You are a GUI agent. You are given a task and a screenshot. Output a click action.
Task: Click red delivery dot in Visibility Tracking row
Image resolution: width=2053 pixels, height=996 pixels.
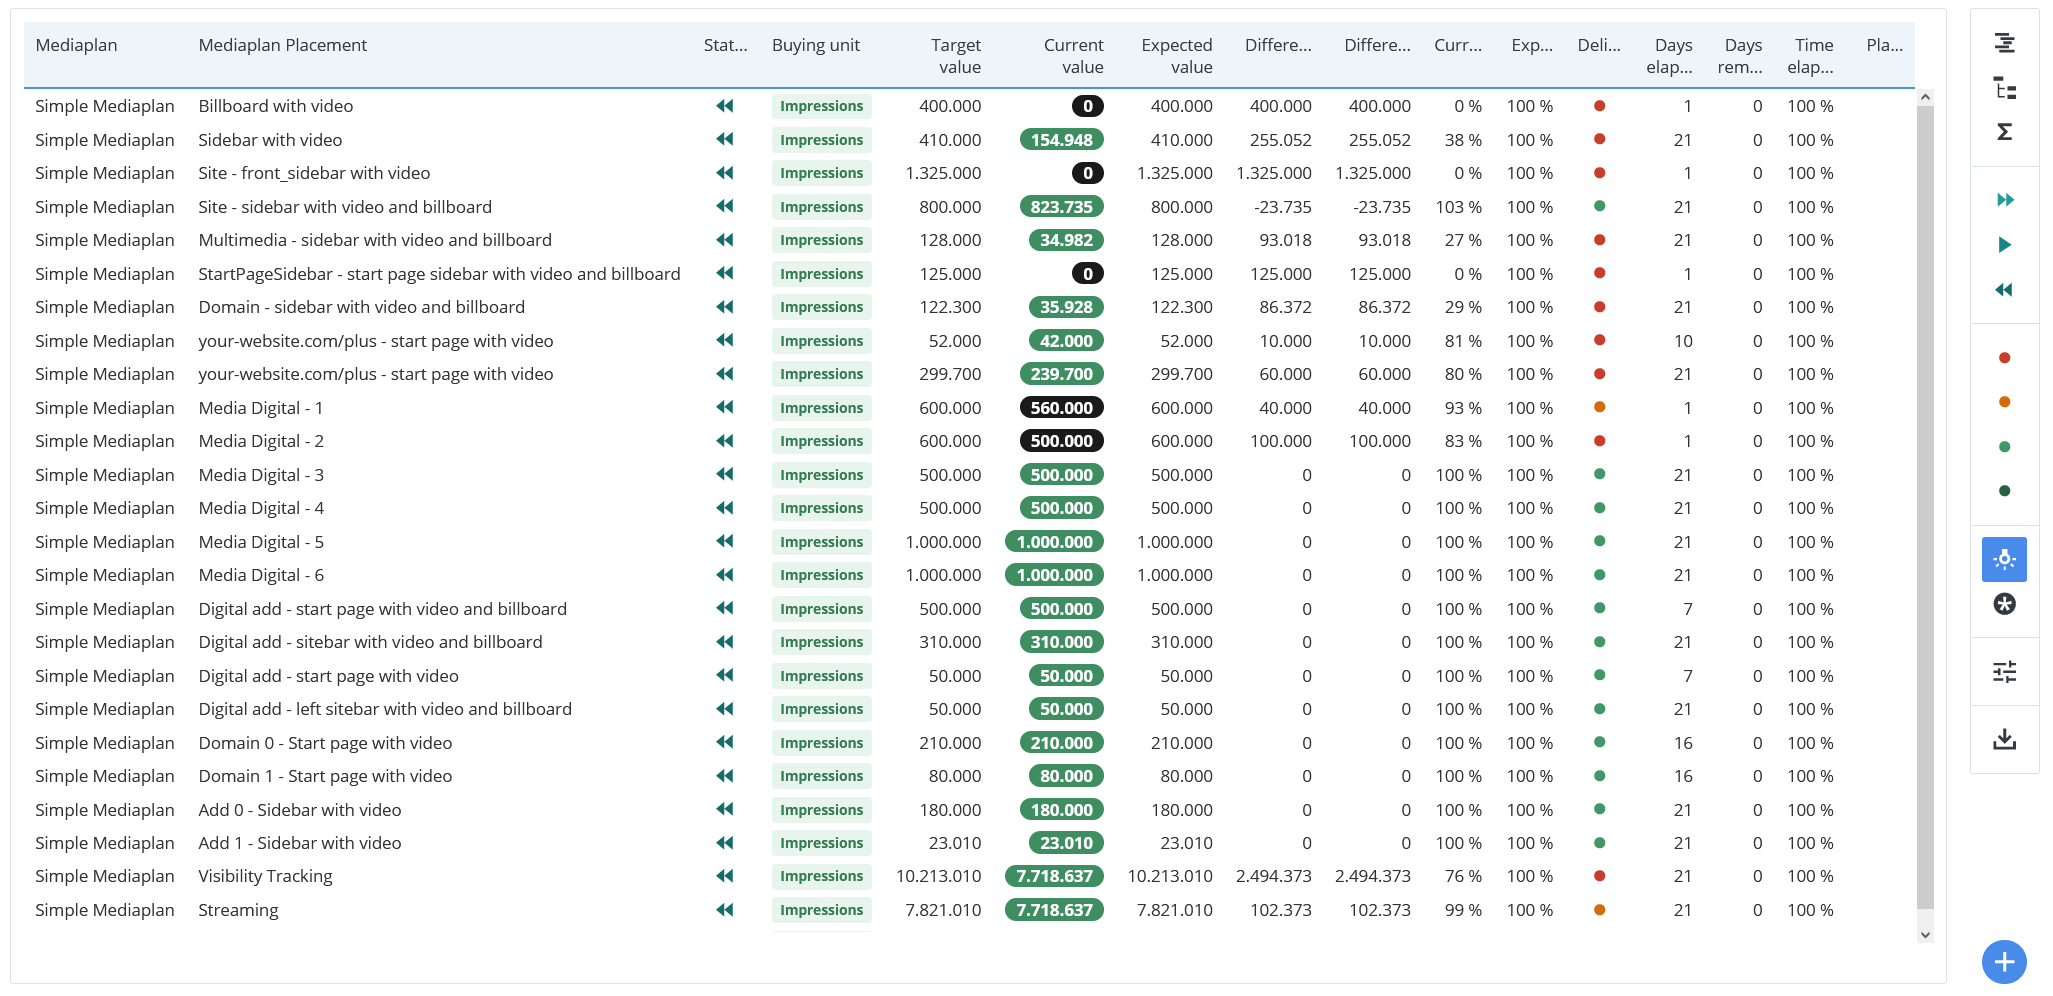[1599, 876]
